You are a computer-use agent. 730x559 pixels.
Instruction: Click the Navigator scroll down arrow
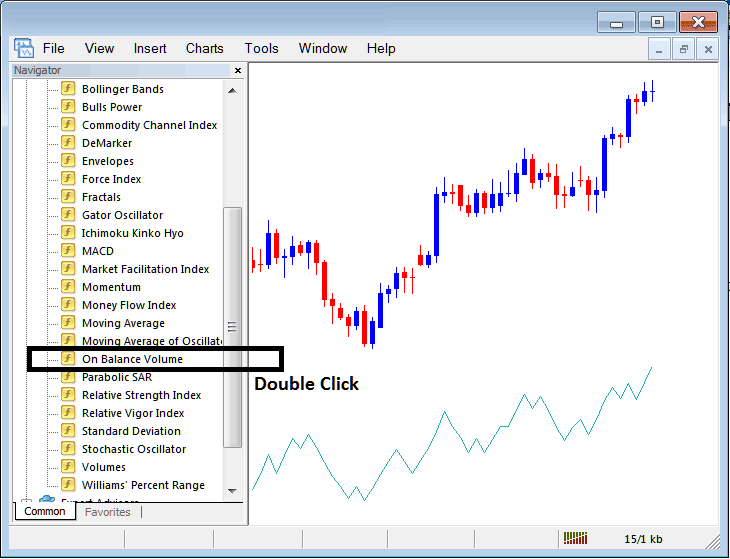point(232,491)
